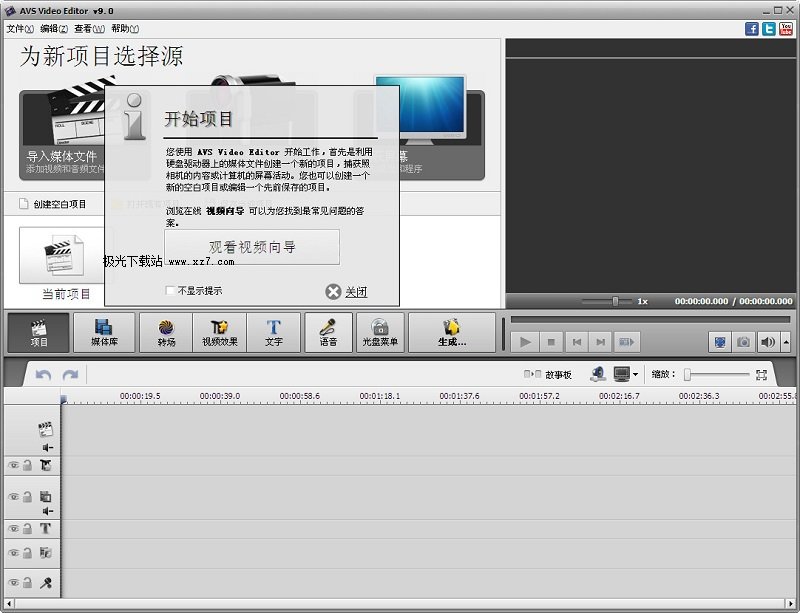Close the 开始项目 dialog via 关闭
The width and height of the screenshot is (800, 613).
pos(356,292)
